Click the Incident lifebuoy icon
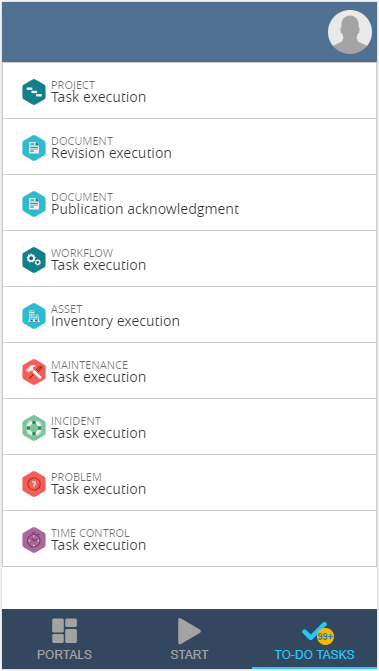Viewport: 379px width, 671px height. pos(34,428)
